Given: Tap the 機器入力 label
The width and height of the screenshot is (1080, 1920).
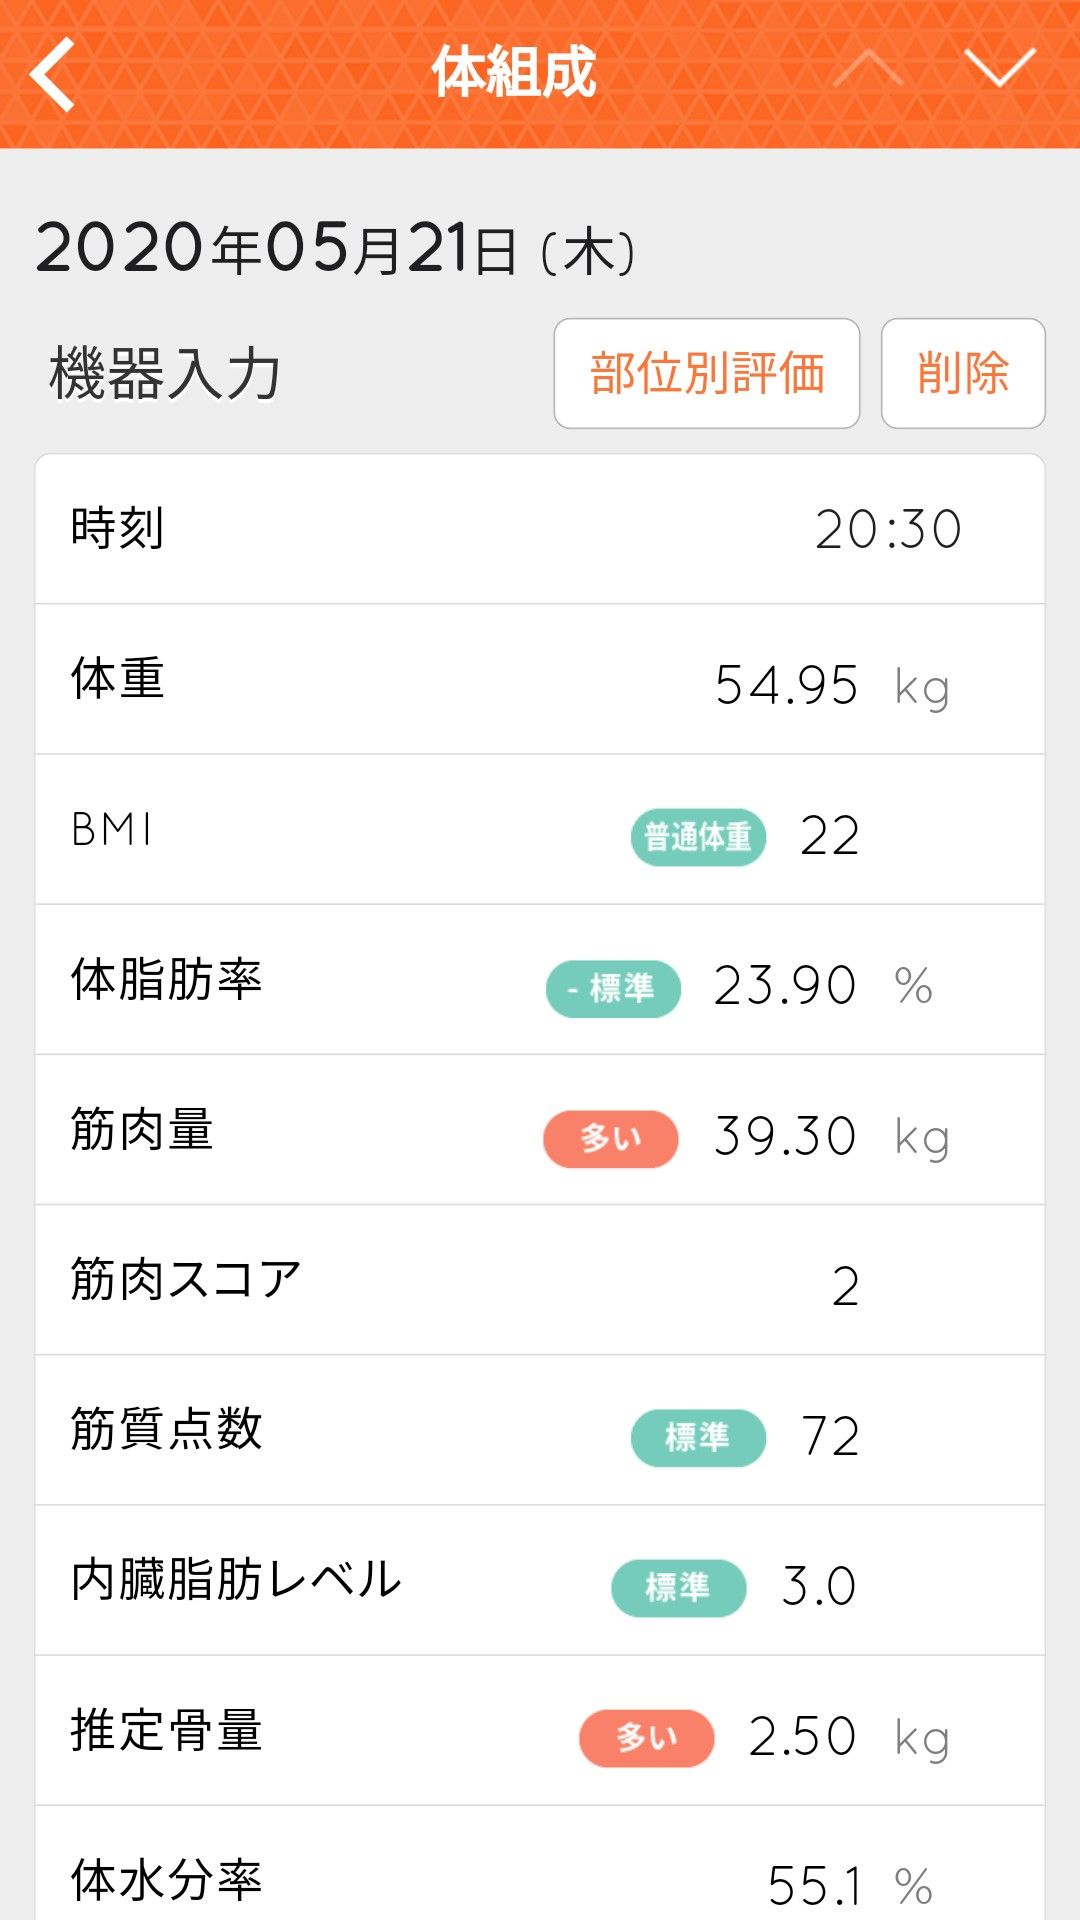Looking at the screenshot, I should pyautogui.click(x=165, y=374).
